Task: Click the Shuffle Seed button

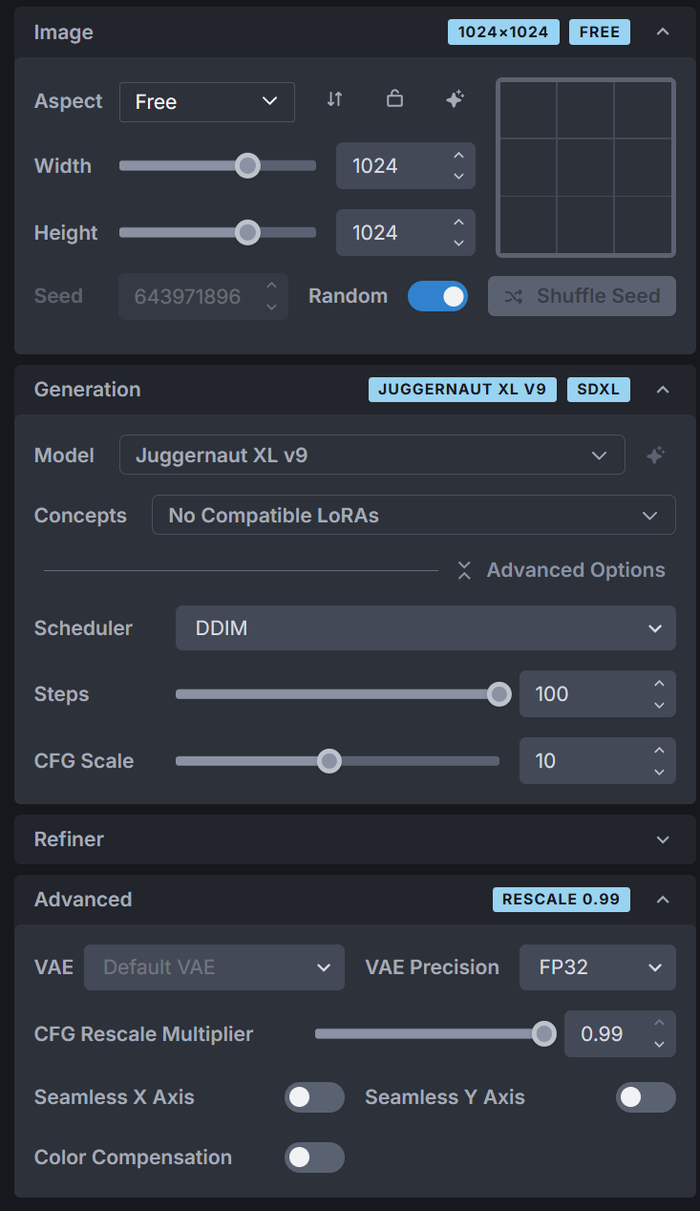Action: (581, 297)
